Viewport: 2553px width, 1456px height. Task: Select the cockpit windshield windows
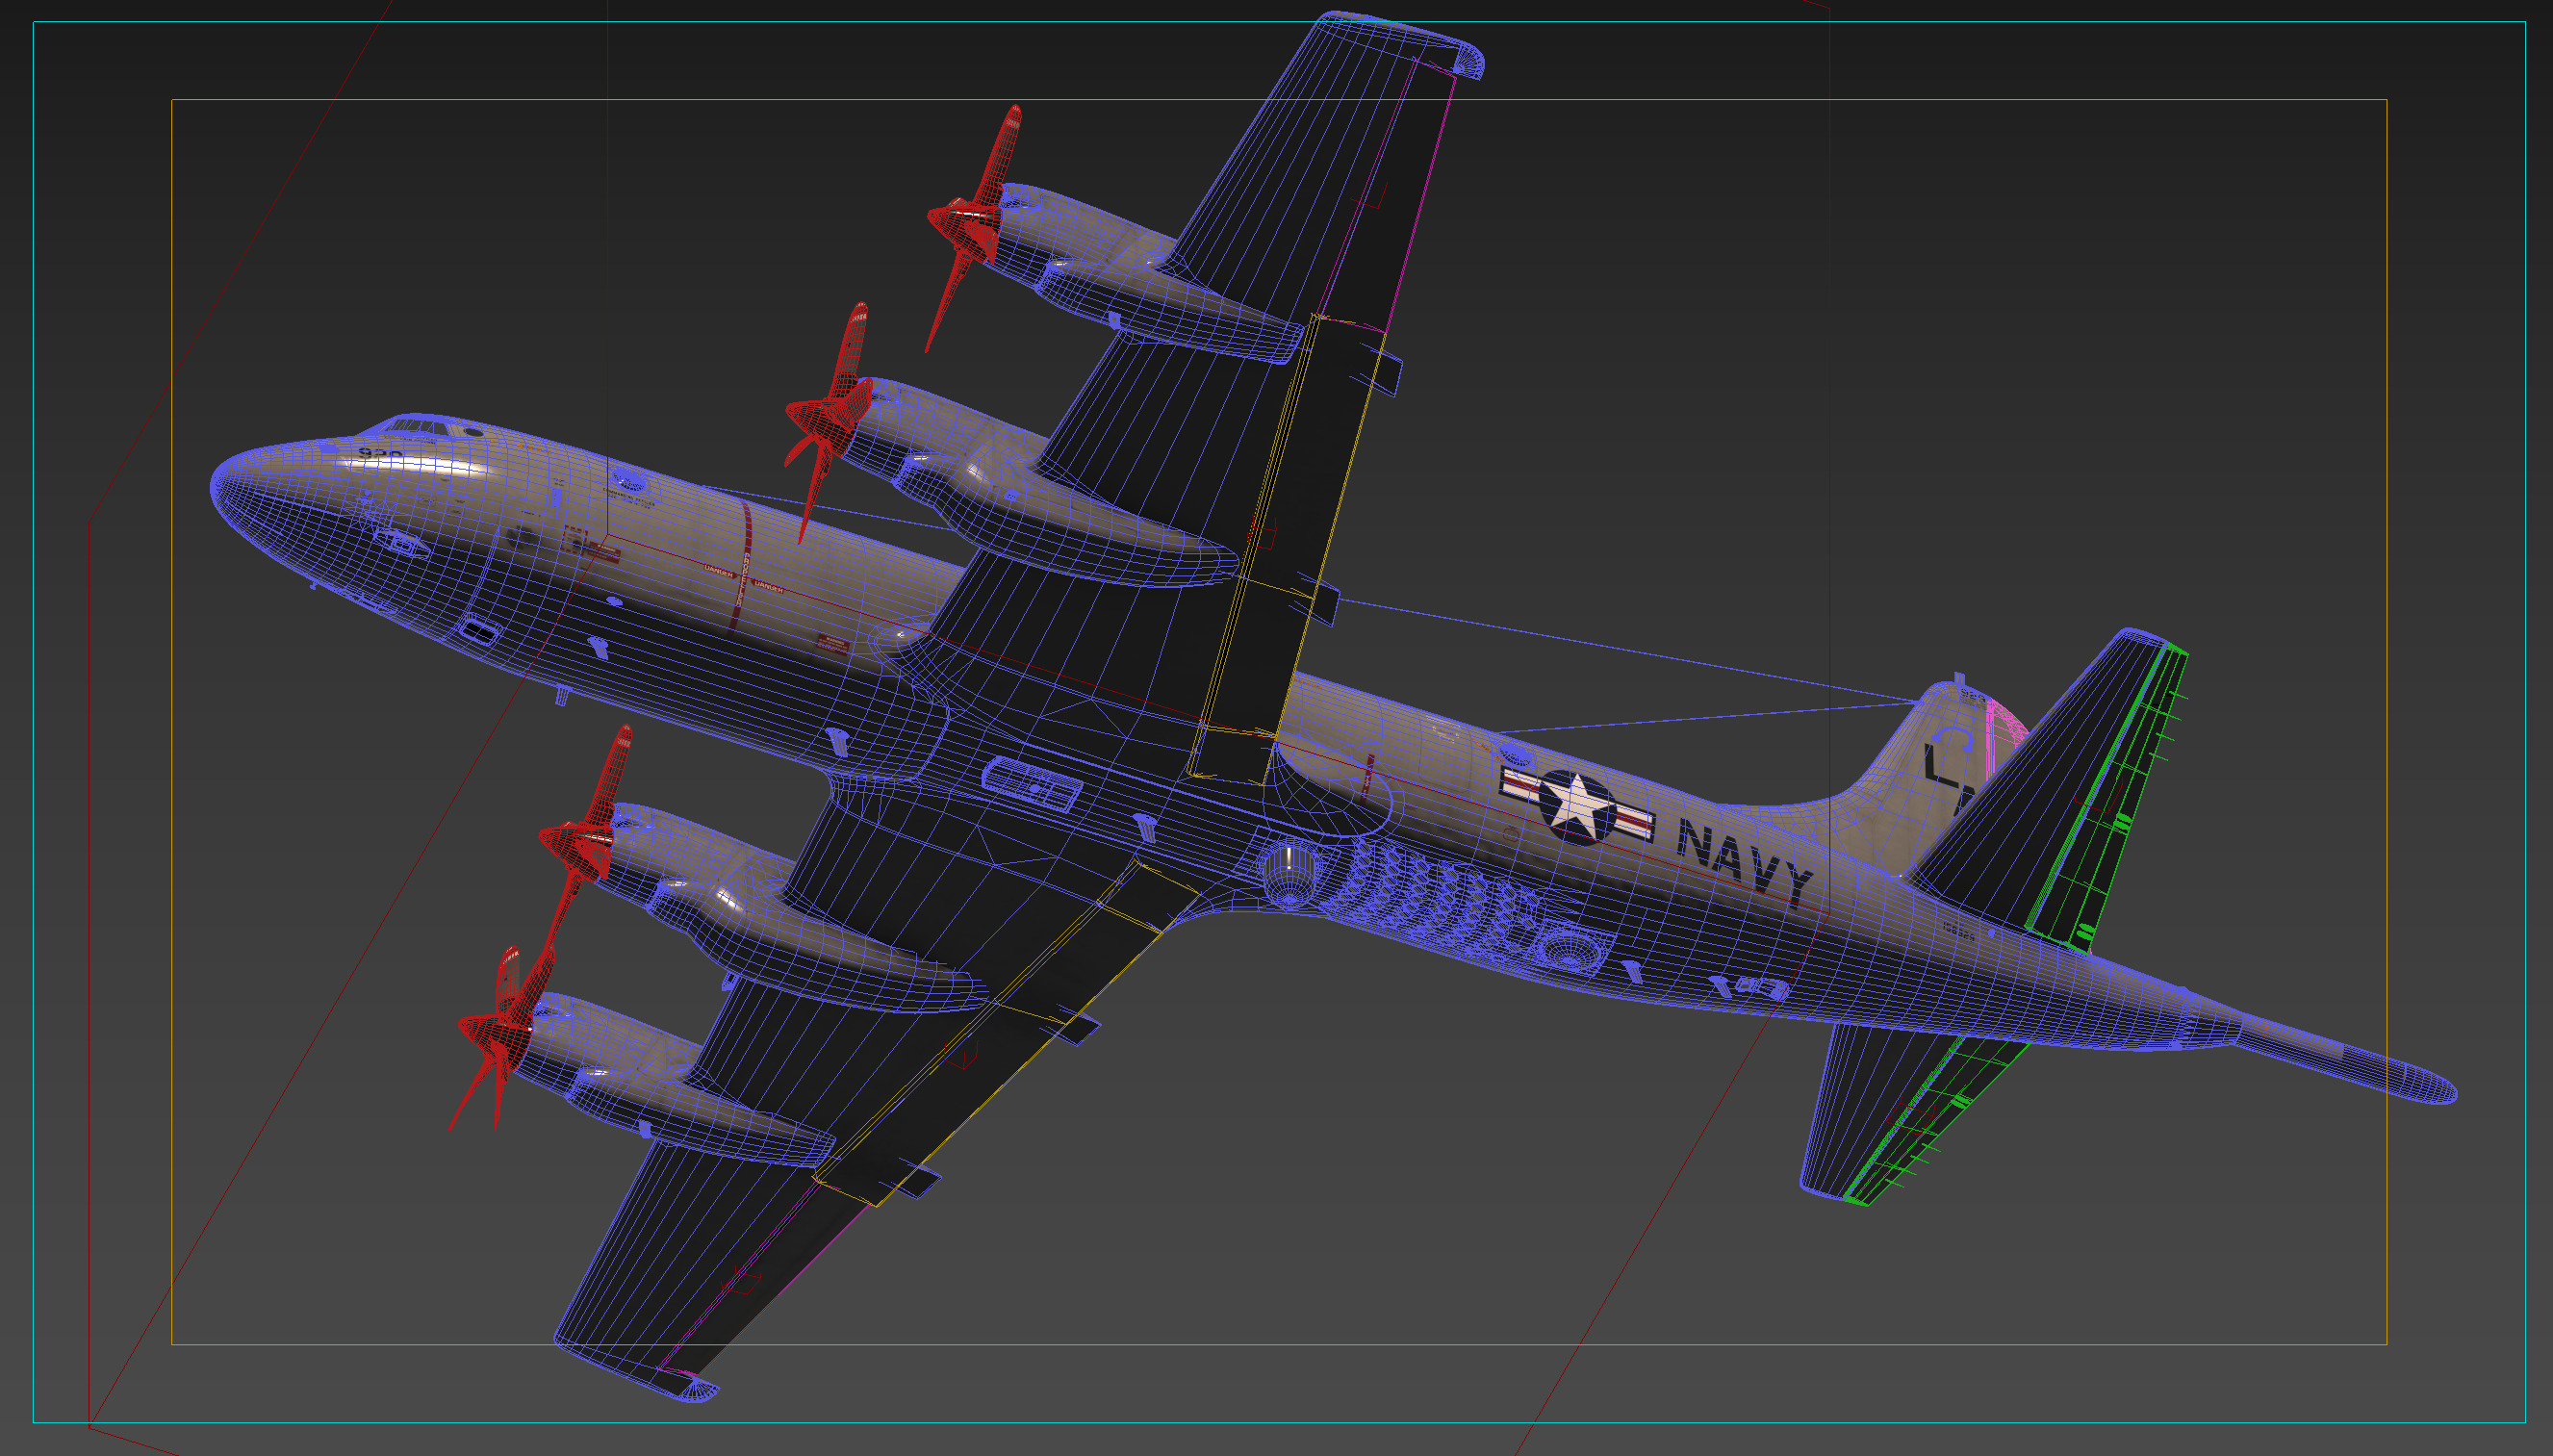418,429
